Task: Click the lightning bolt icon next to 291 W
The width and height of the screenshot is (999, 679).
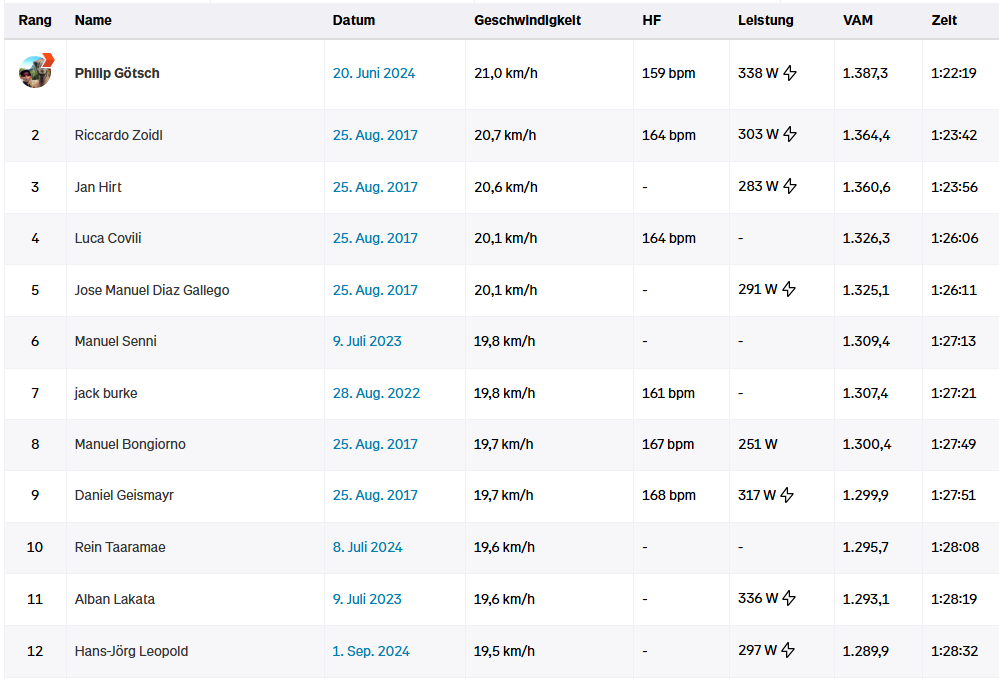Action: [x=790, y=290]
